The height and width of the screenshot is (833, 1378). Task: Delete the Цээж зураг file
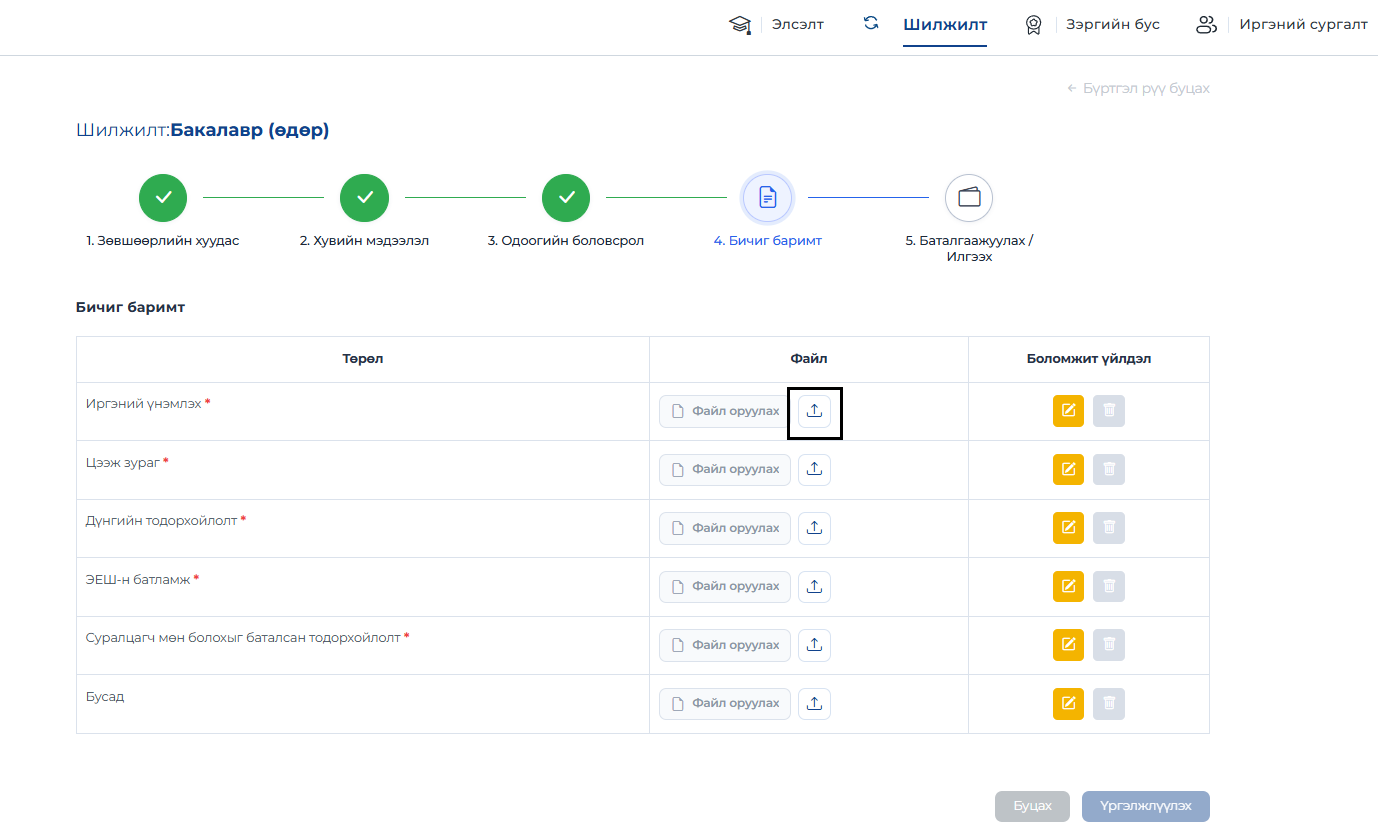point(1109,470)
